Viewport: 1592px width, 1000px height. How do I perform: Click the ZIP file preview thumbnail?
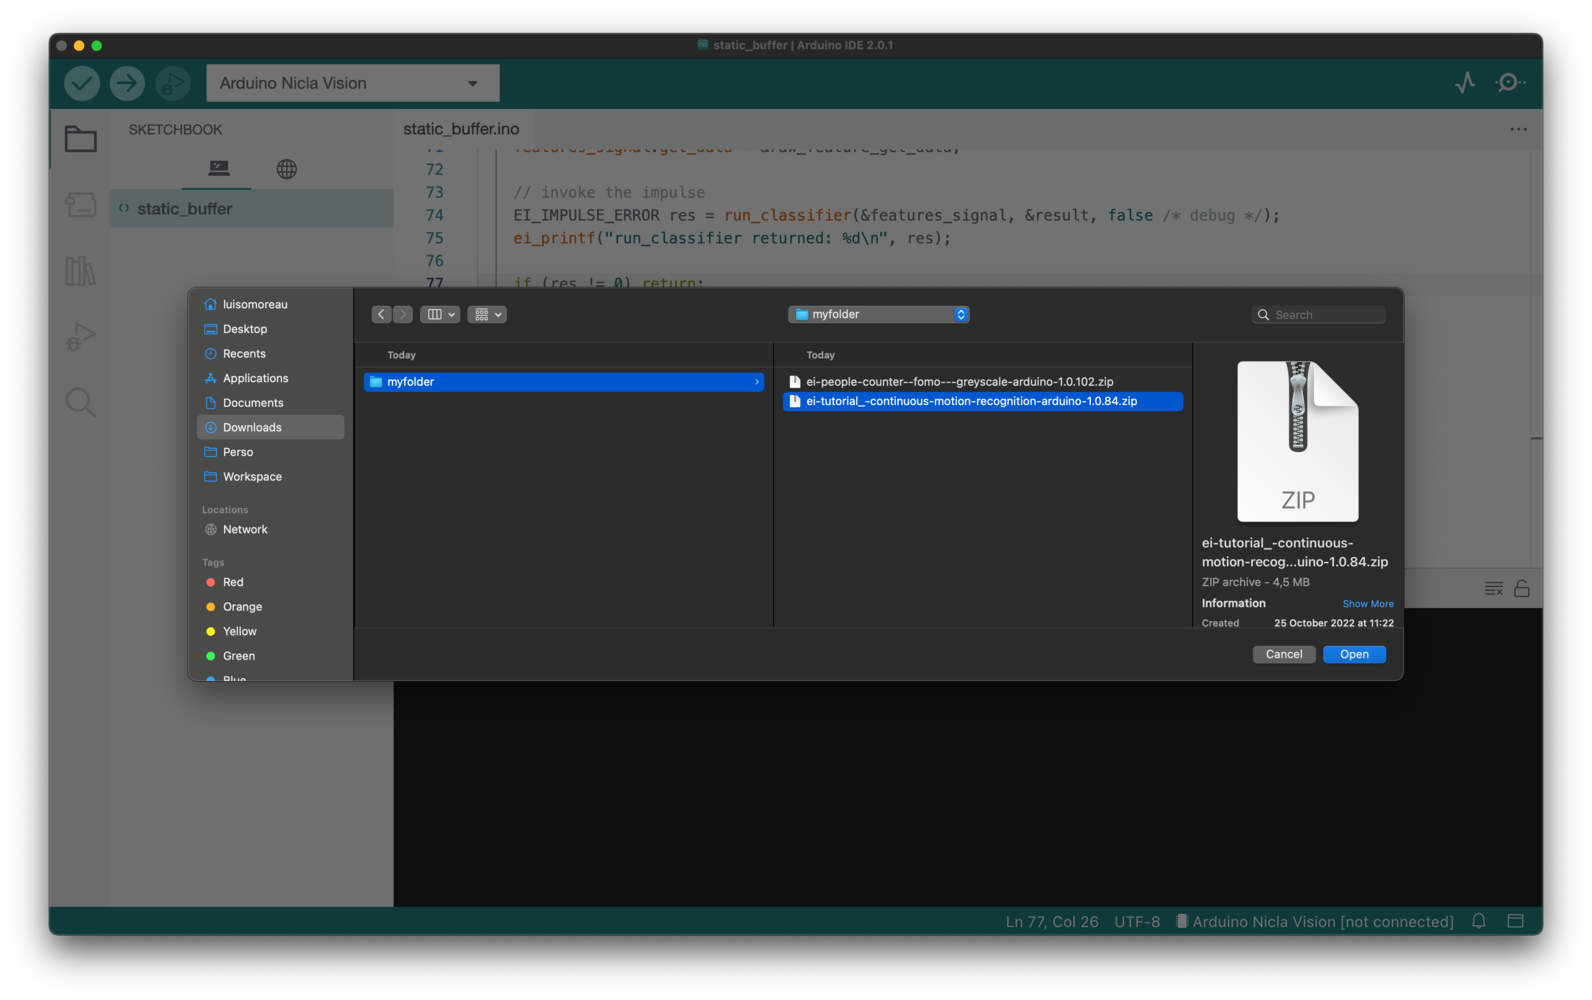click(1298, 441)
